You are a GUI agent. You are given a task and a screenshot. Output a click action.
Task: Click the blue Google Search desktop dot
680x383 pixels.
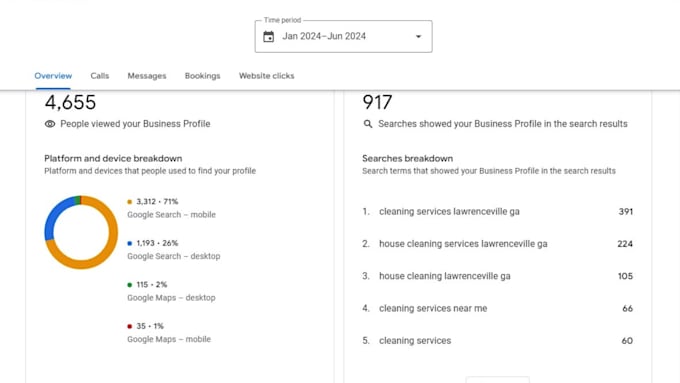(x=129, y=243)
